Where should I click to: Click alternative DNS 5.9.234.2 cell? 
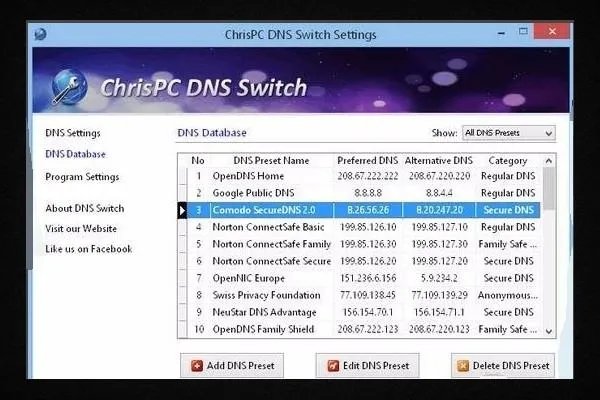coord(439,278)
